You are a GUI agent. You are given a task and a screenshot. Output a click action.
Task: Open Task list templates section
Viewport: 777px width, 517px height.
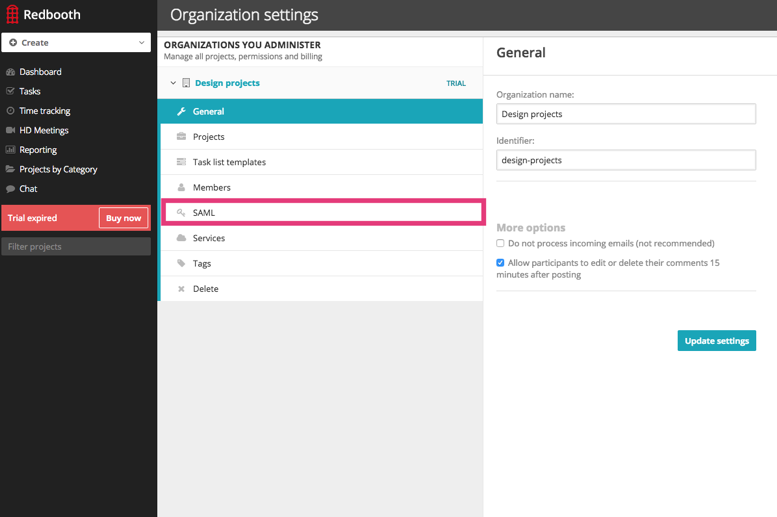click(x=229, y=162)
